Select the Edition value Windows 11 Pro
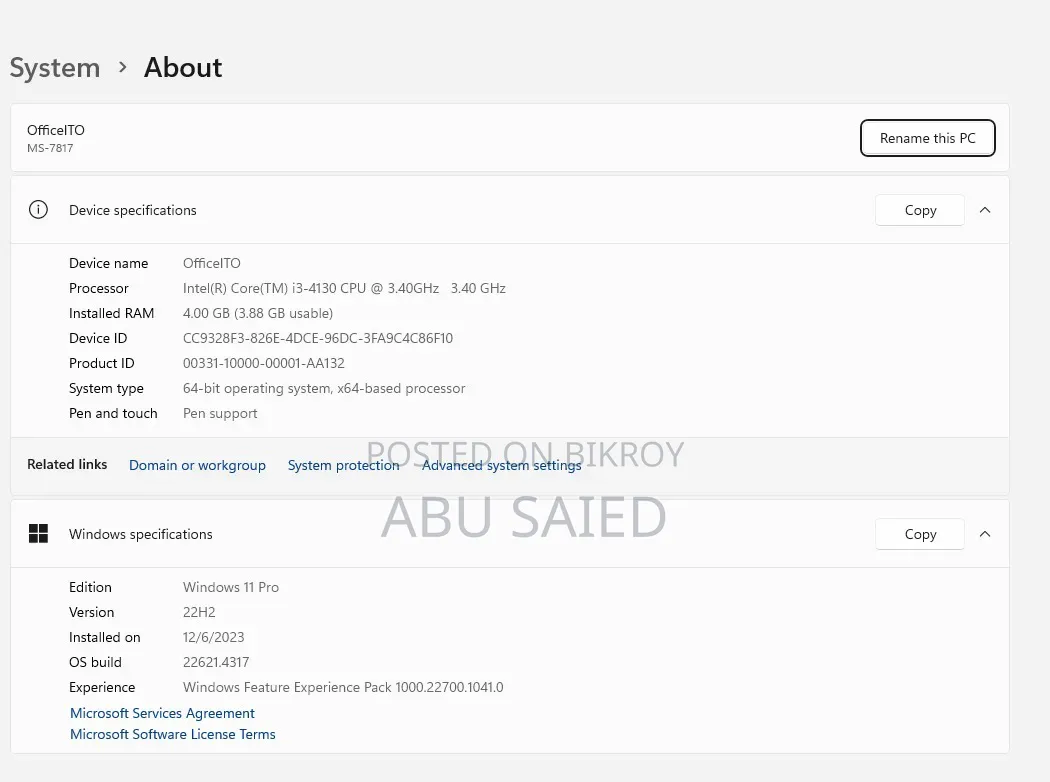The height and width of the screenshot is (782, 1050). coord(231,587)
